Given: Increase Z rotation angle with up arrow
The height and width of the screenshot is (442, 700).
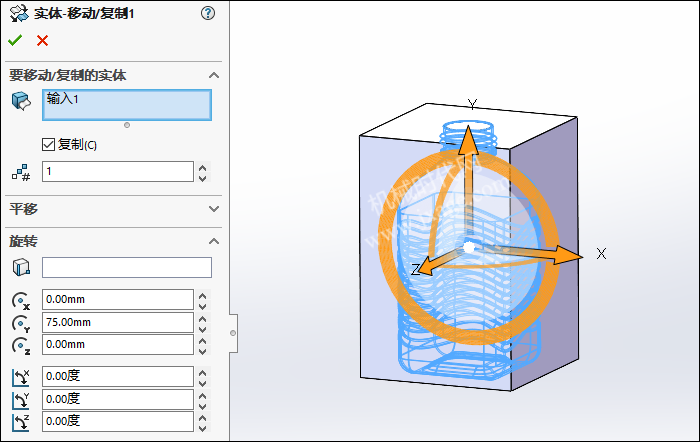Looking at the screenshot, I should coord(203,417).
